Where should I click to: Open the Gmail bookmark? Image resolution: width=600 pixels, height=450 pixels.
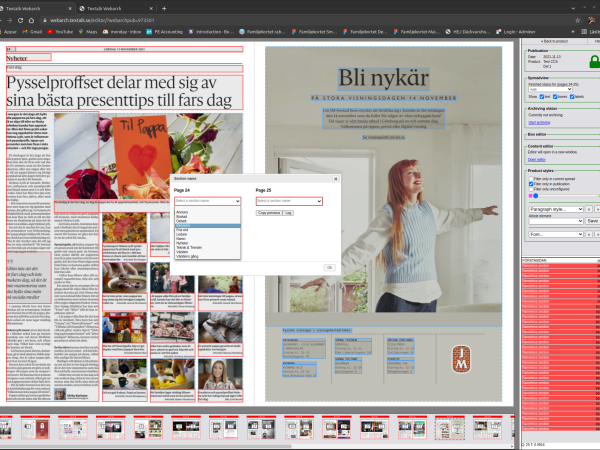click(33, 32)
